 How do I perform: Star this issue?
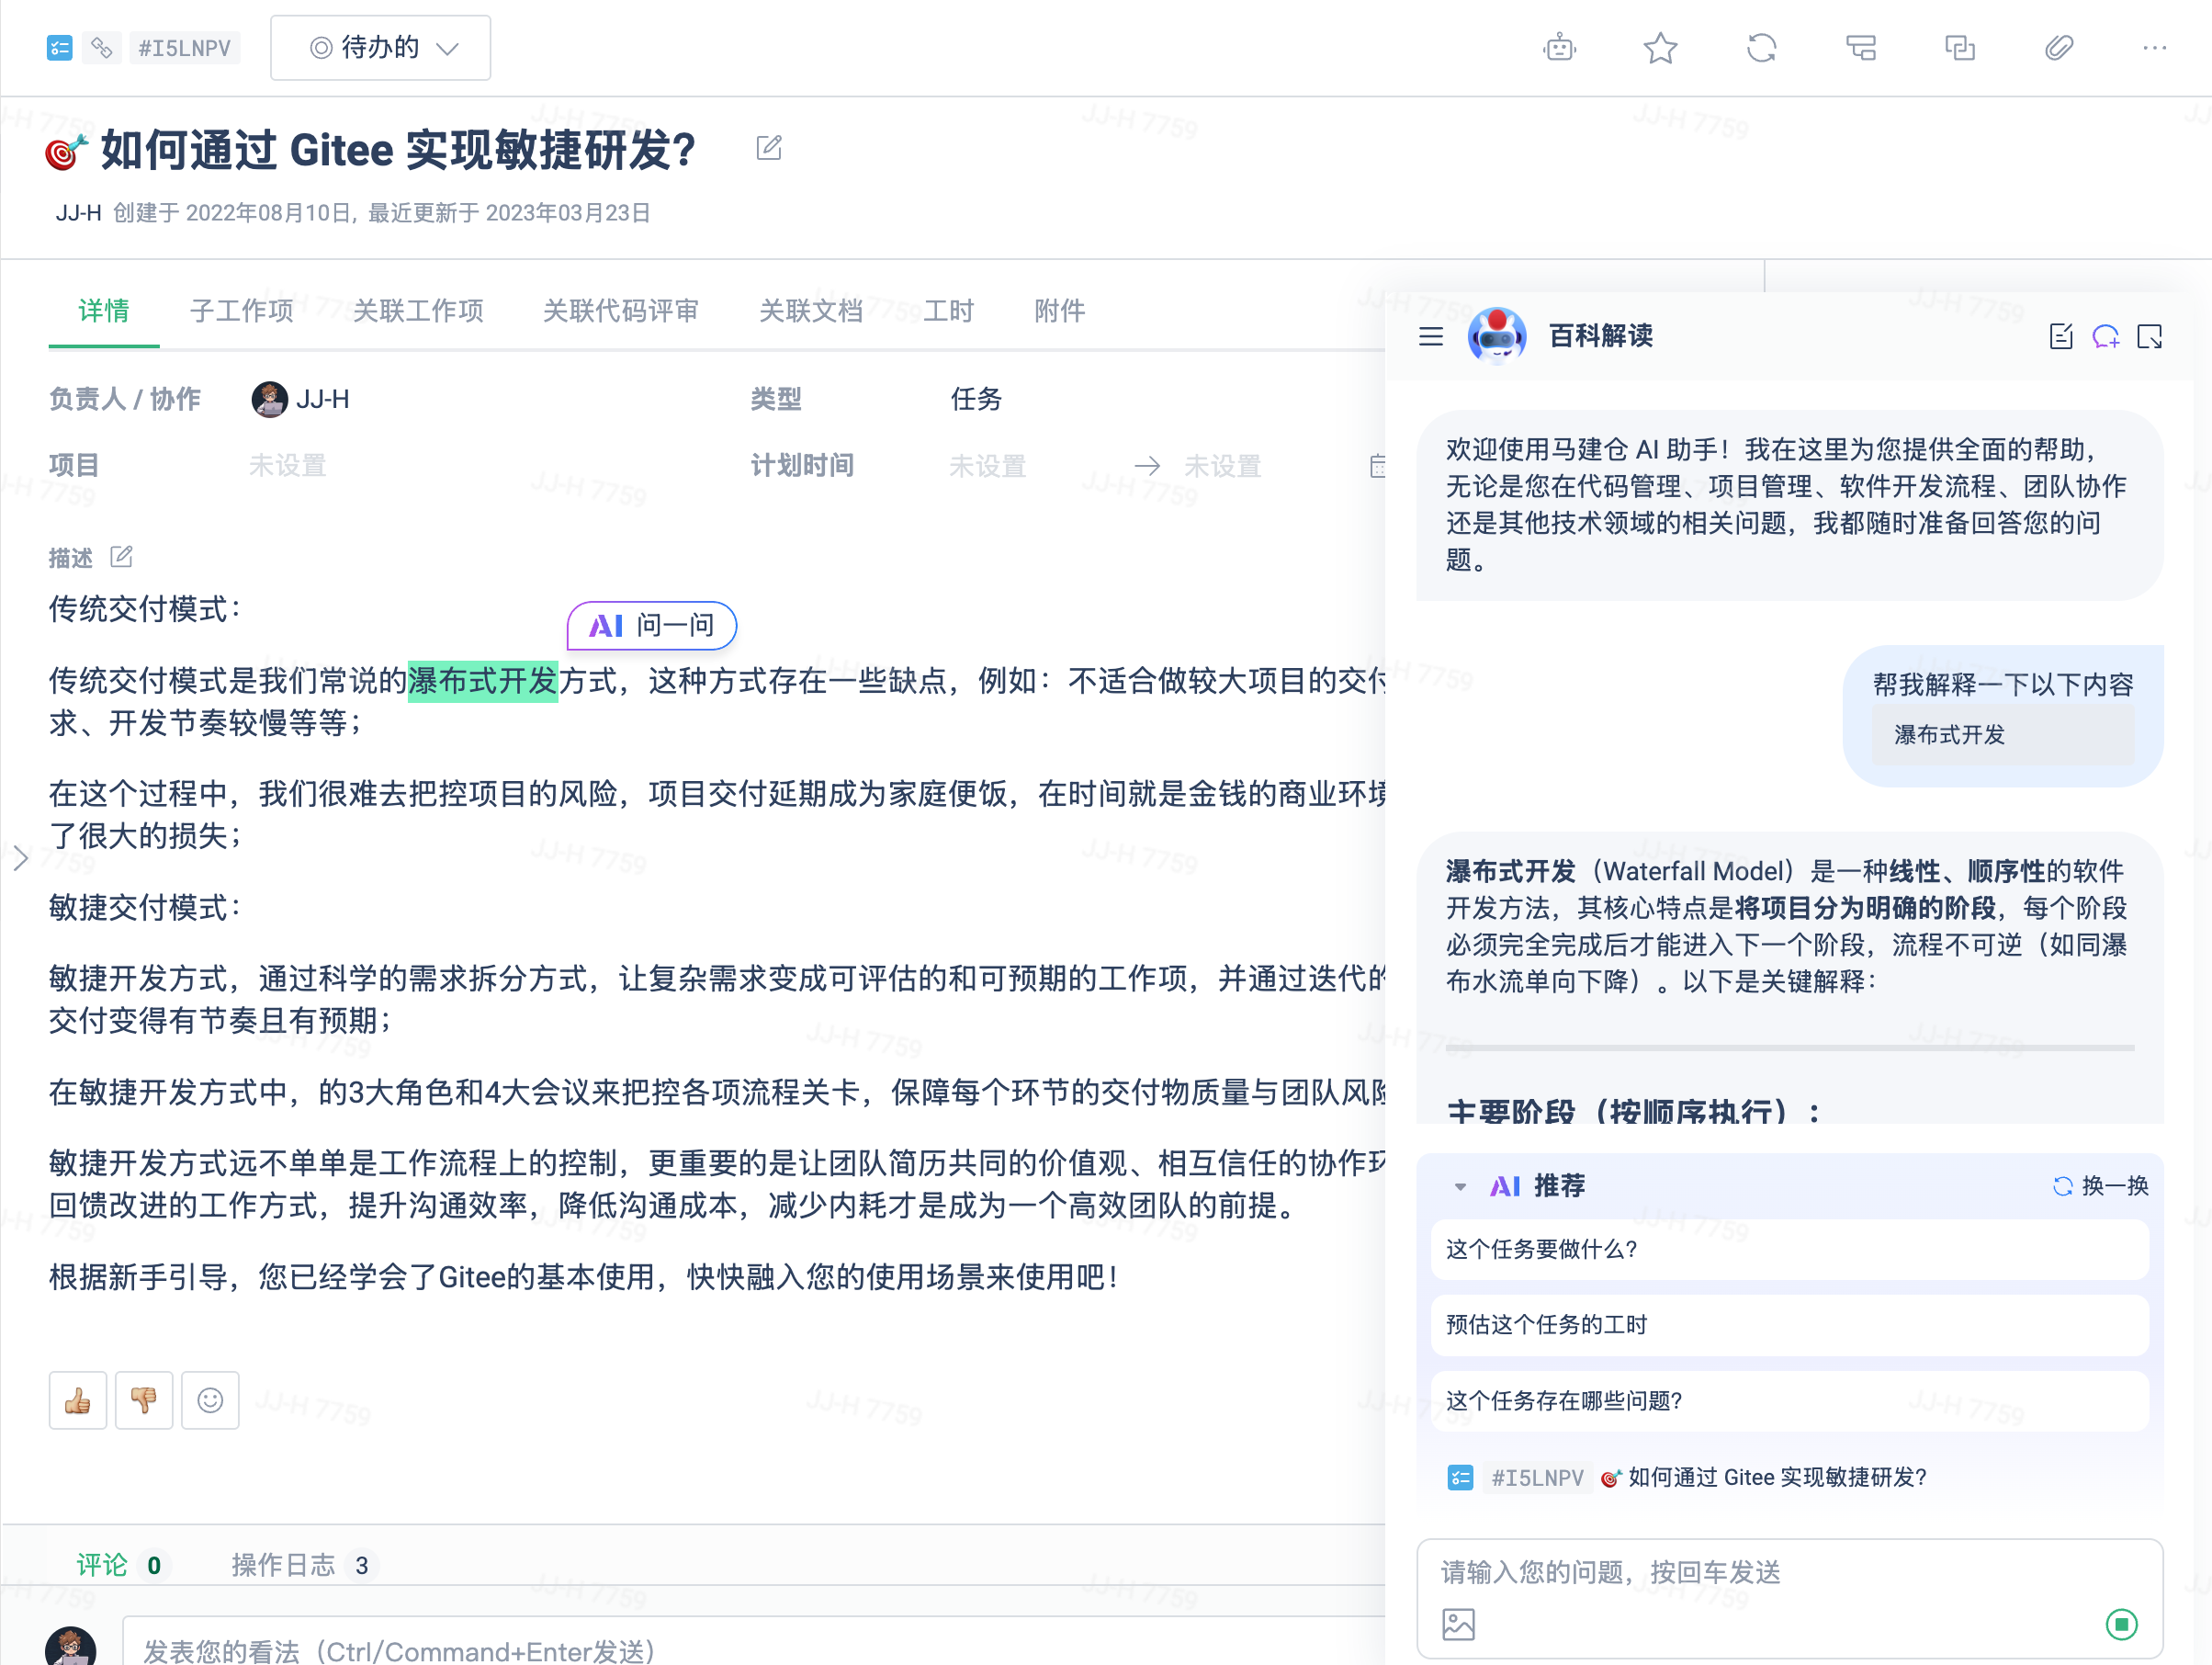pos(1660,47)
